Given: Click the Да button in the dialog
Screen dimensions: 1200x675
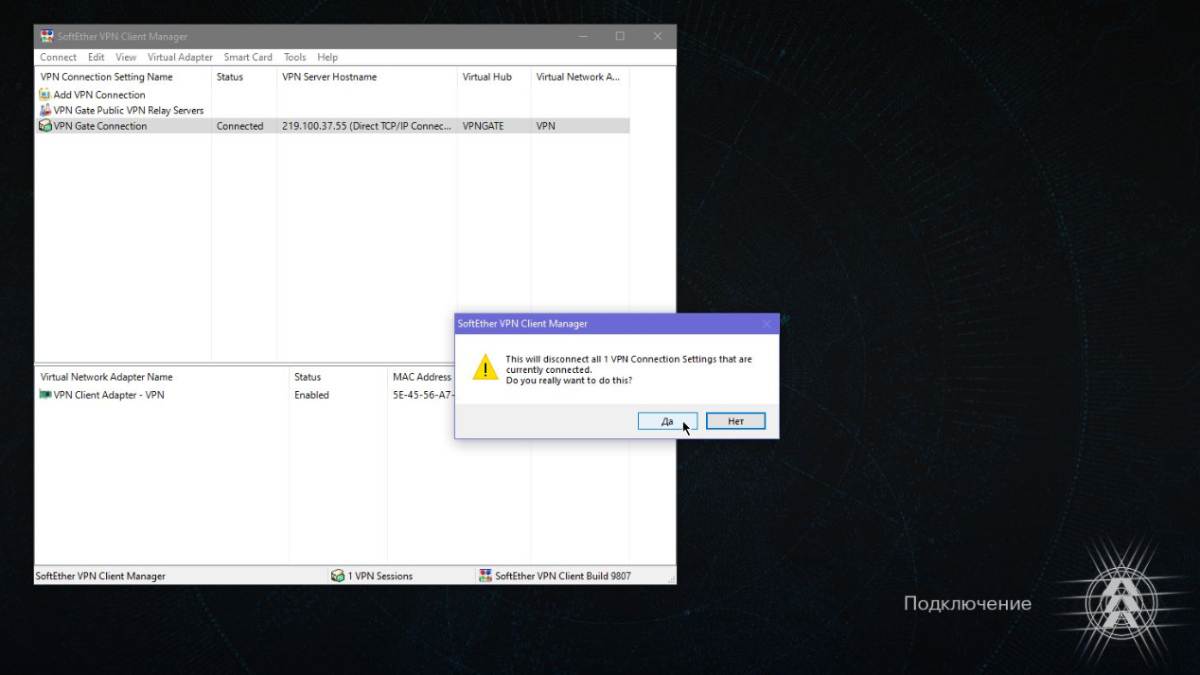Looking at the screenshot, I should coord(667,421).
